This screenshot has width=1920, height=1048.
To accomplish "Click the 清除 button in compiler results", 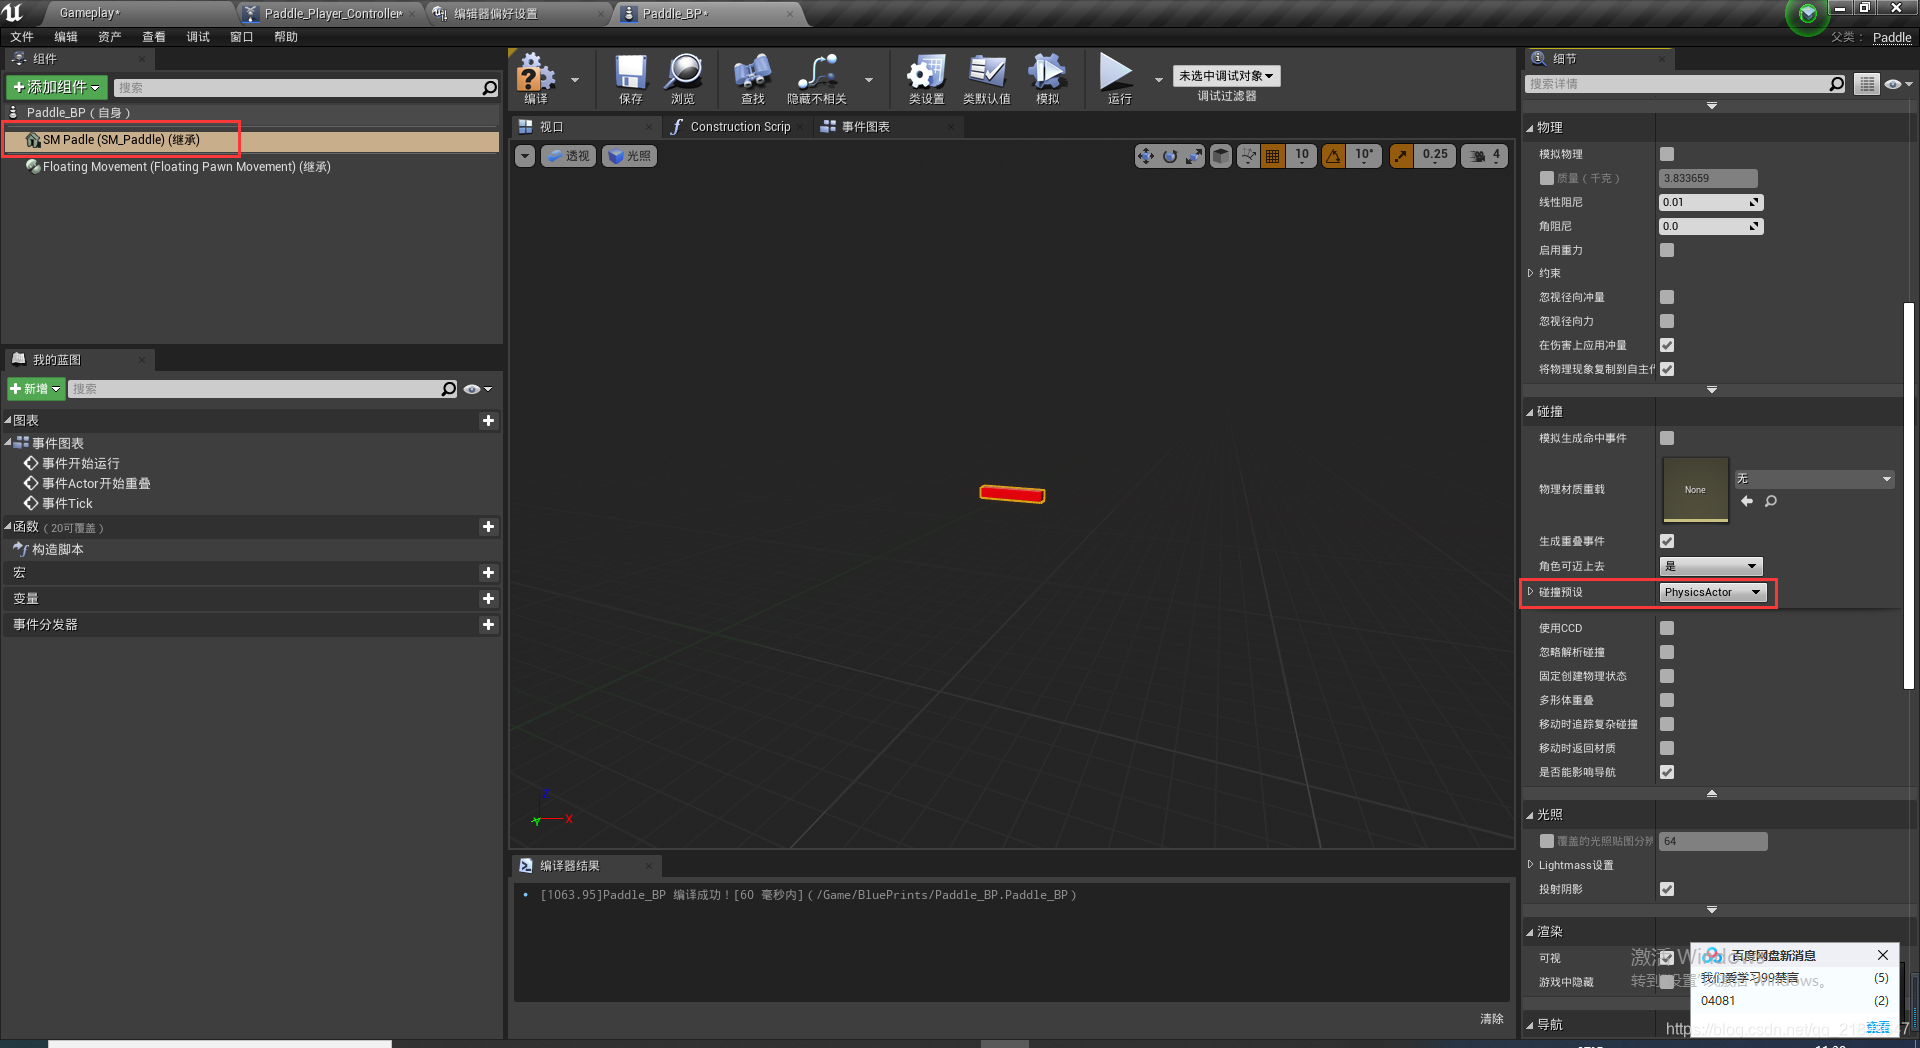I will (x=1491, y=1019).
